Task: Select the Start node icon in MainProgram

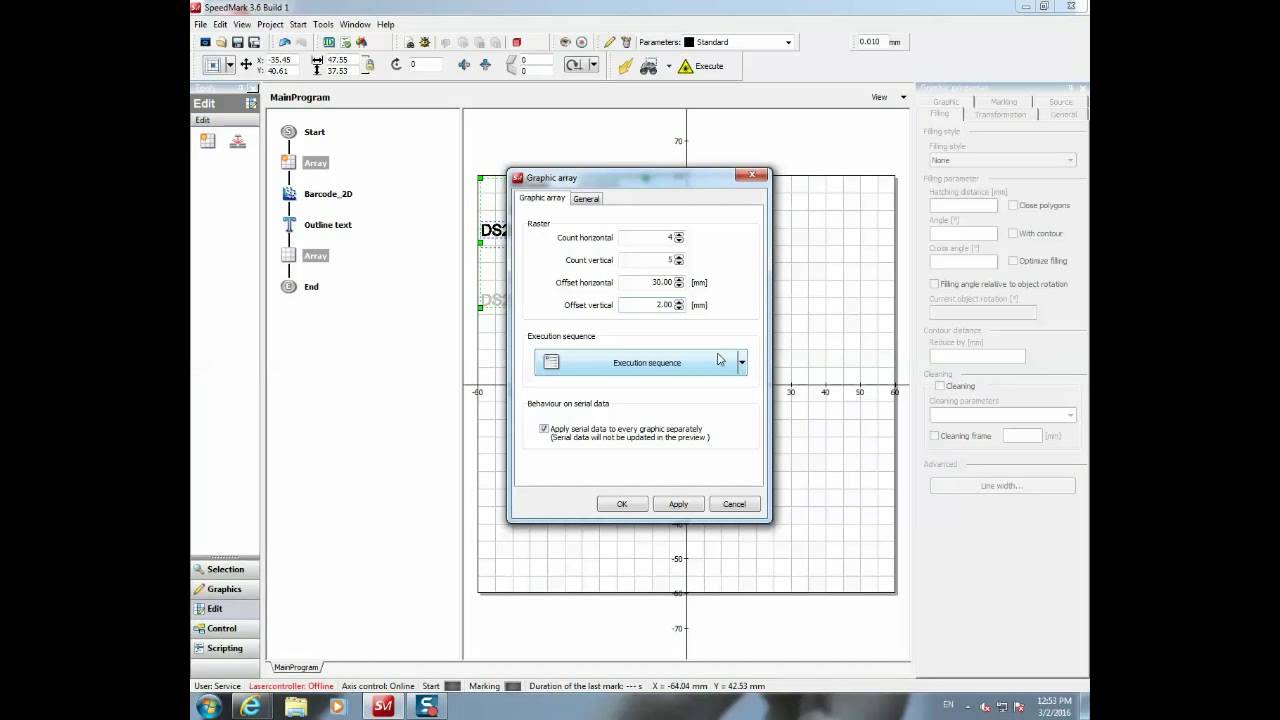Action: point(289,132)
